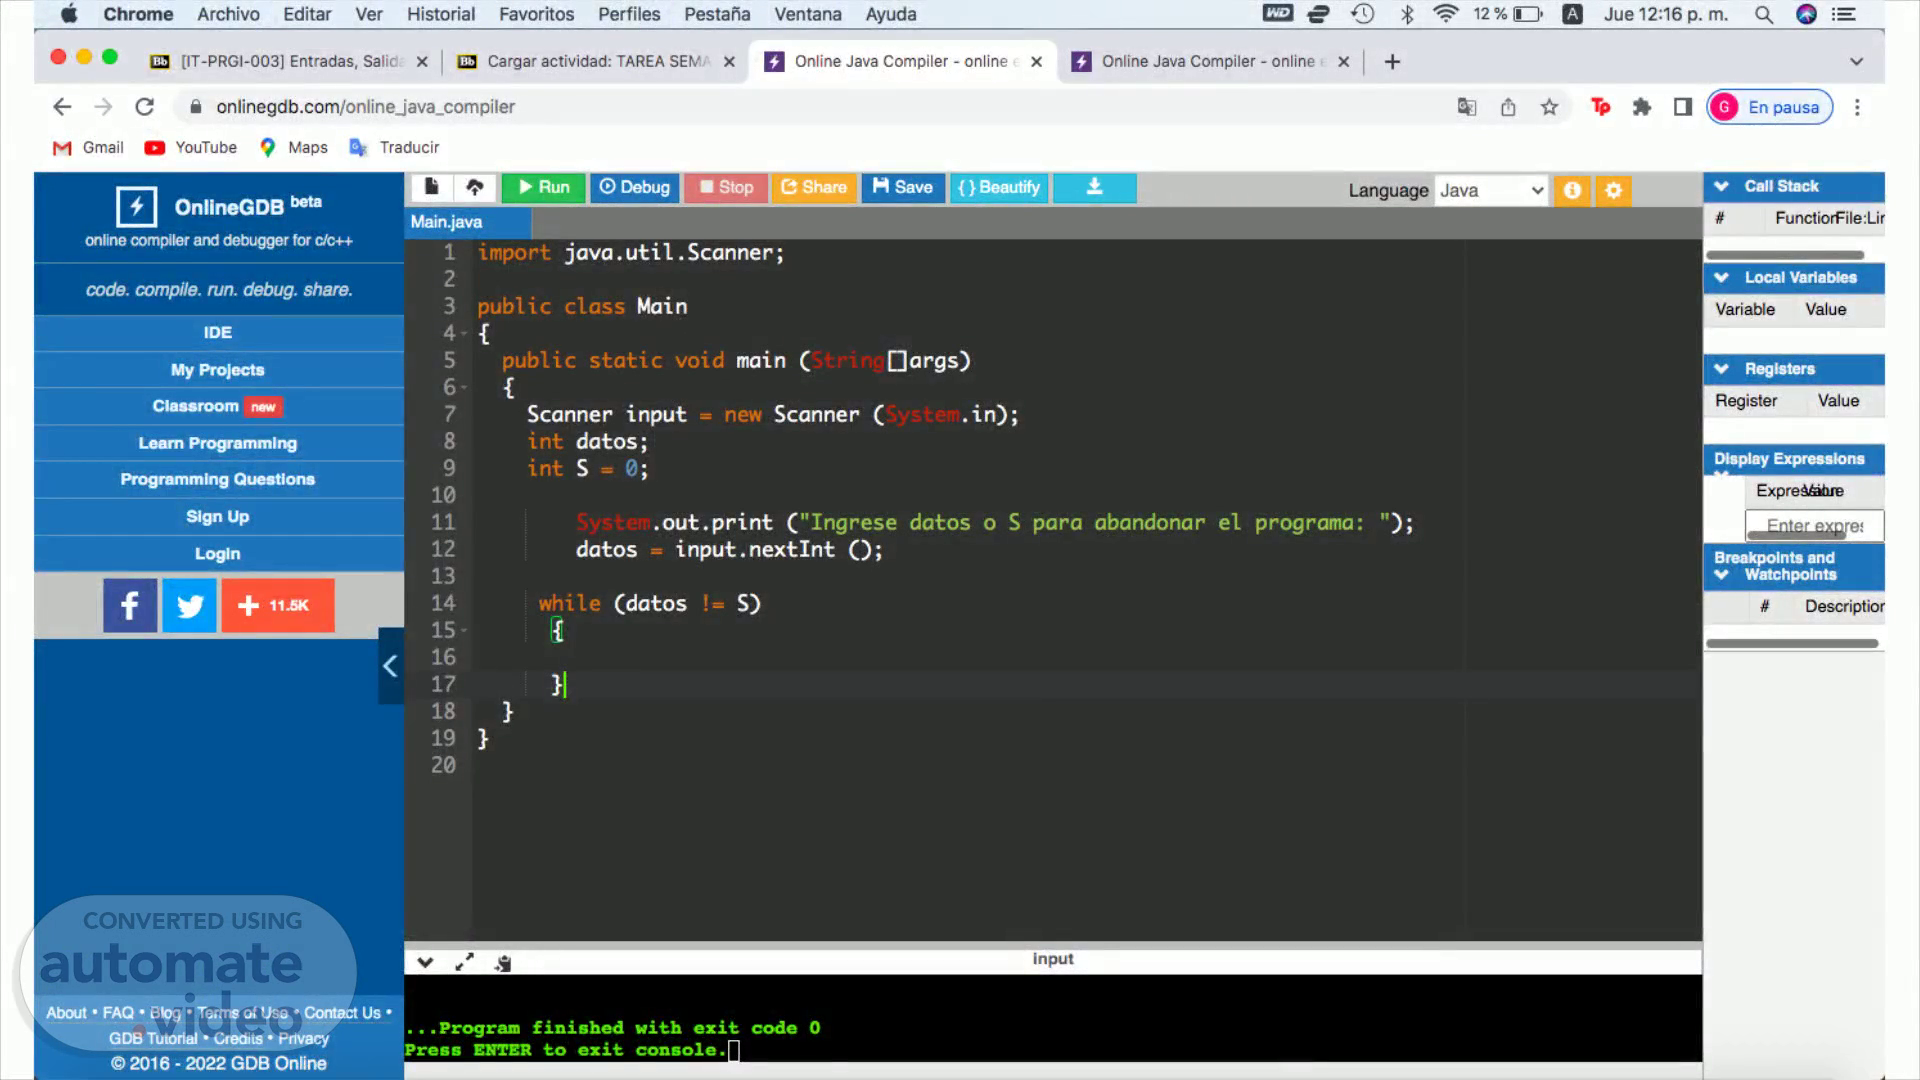1920x1080 pixels.
Task: Open the Language Java dropdown
Action: click(x=1491, y=190)
